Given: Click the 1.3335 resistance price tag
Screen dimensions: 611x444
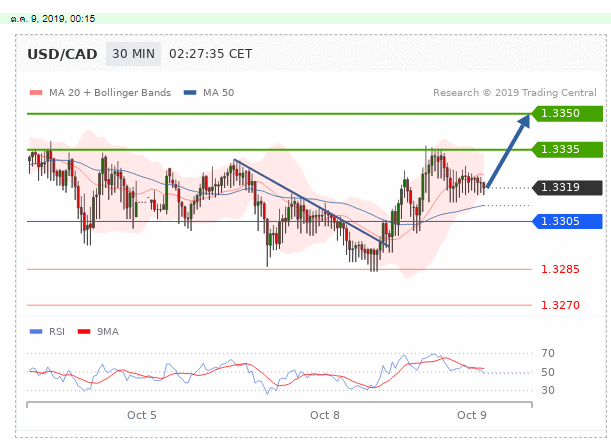Looking at the screenshot, I should (567, 149).
